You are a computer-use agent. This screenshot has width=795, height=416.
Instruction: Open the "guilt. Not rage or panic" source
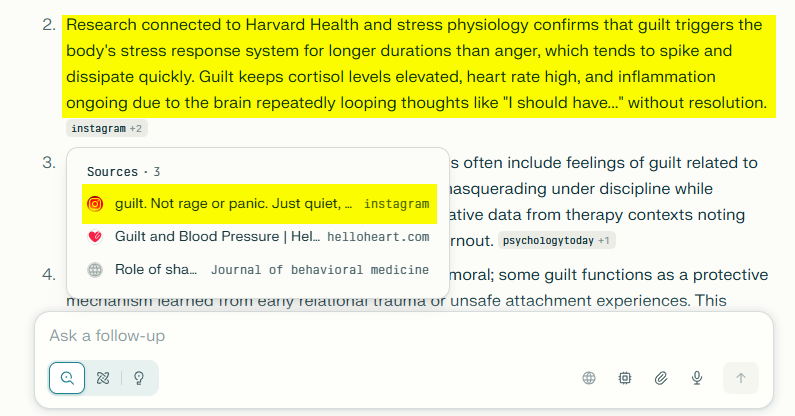click(232, 204)
